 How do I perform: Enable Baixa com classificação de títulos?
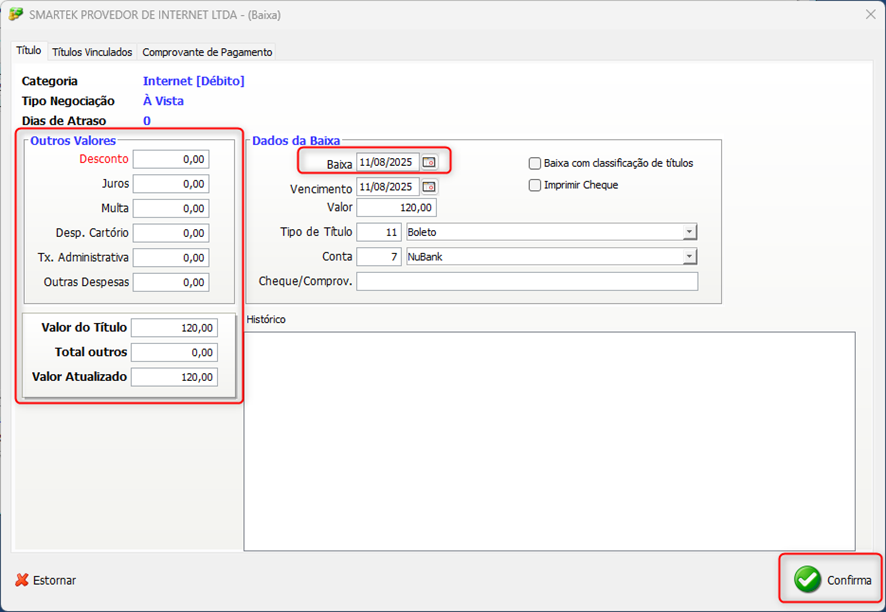pos(535,163)
